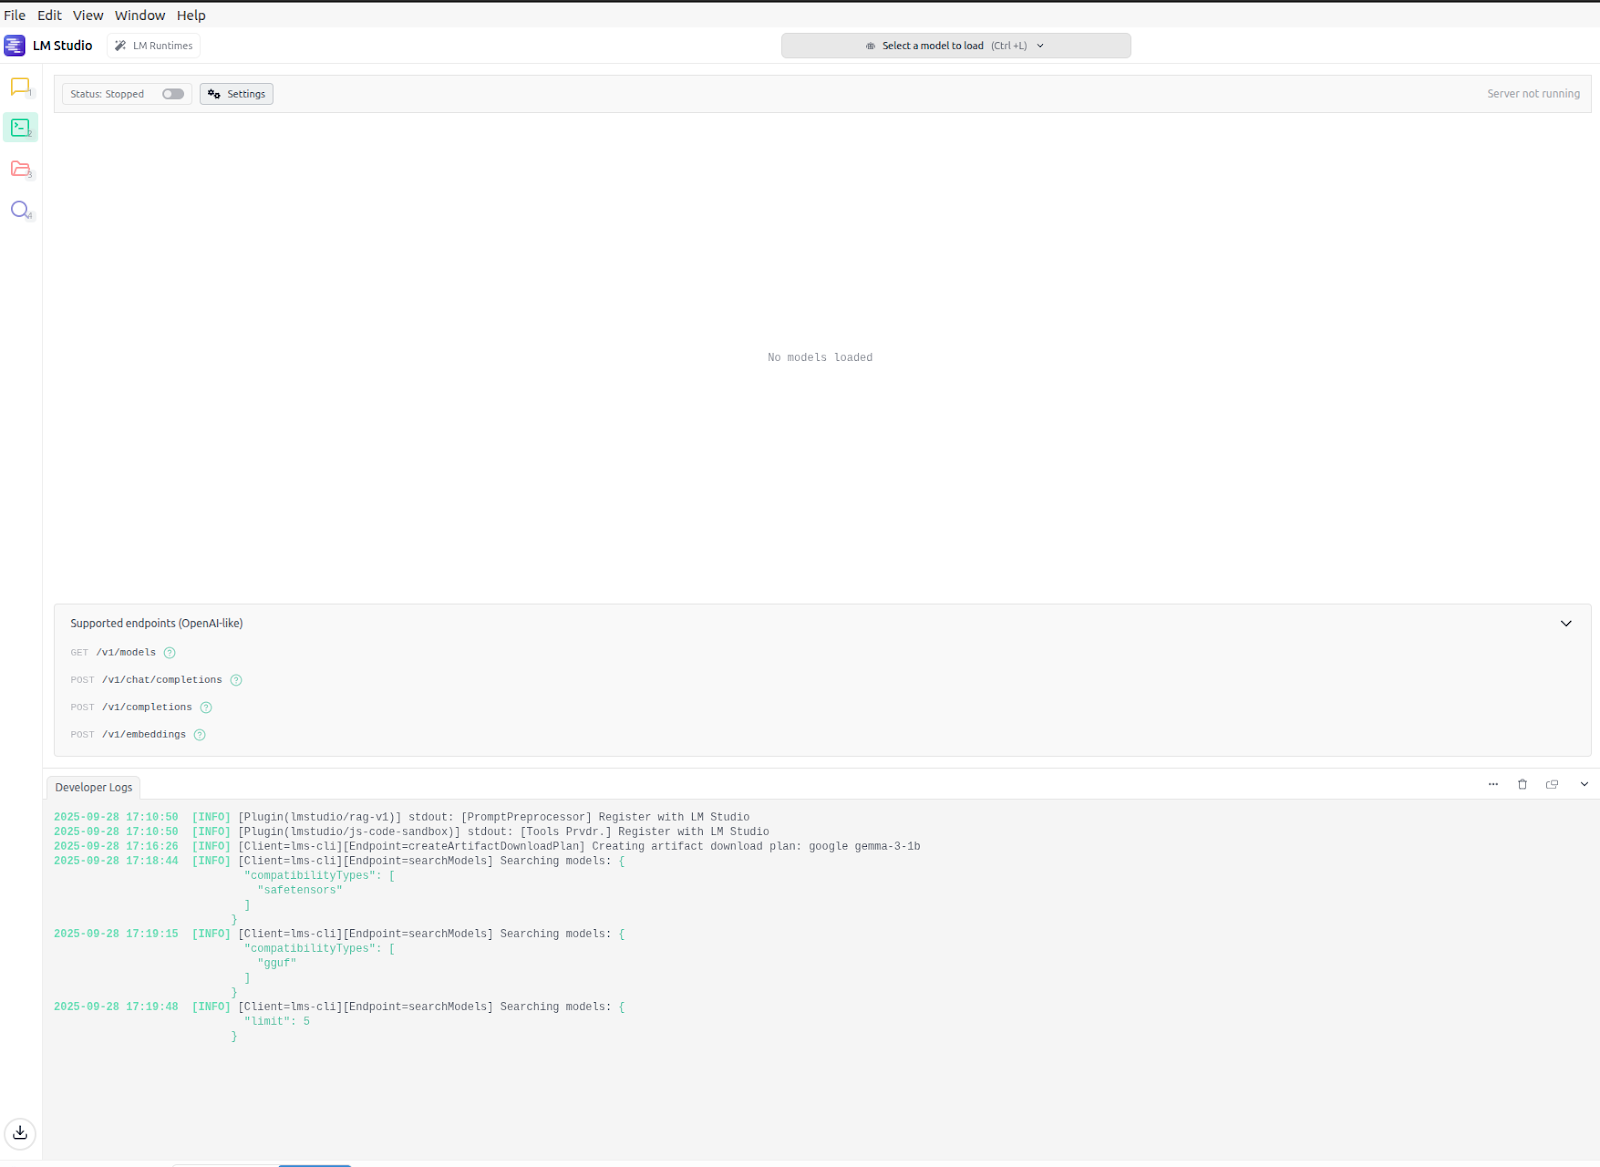Switch to the Developer Logs tab

click(93, 787)
